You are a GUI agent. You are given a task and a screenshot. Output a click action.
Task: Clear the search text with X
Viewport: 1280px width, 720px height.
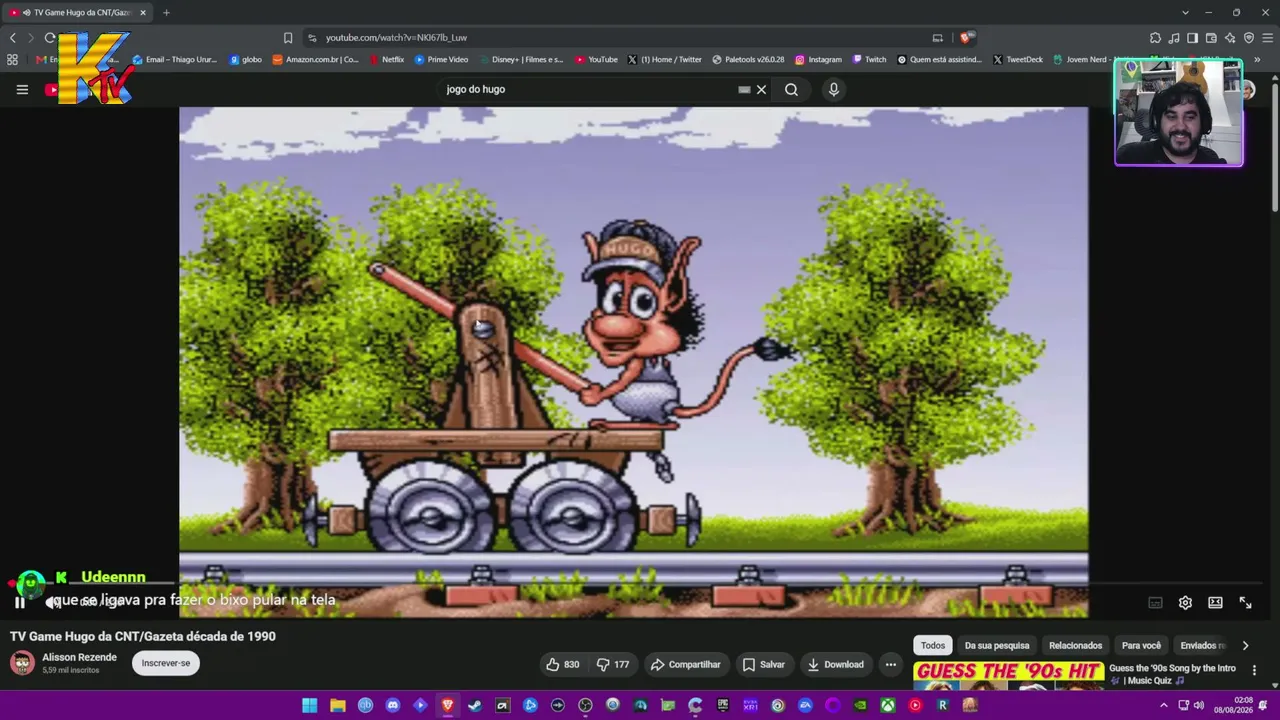point(761,89)
